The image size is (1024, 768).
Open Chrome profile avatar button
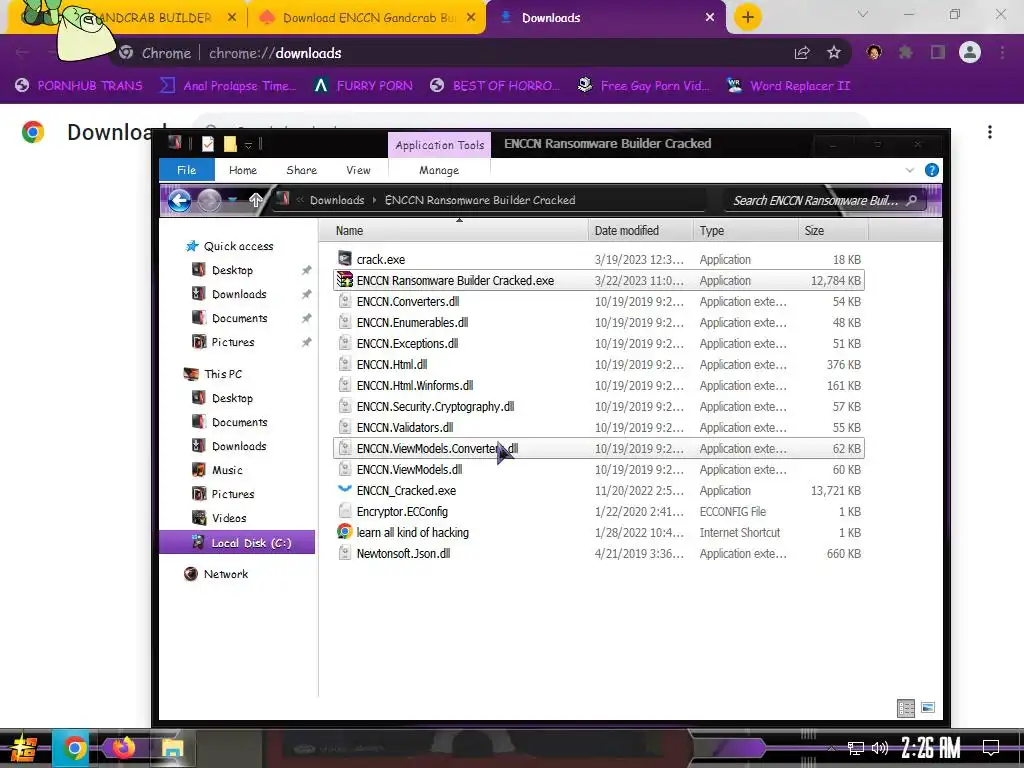point(970,52)
